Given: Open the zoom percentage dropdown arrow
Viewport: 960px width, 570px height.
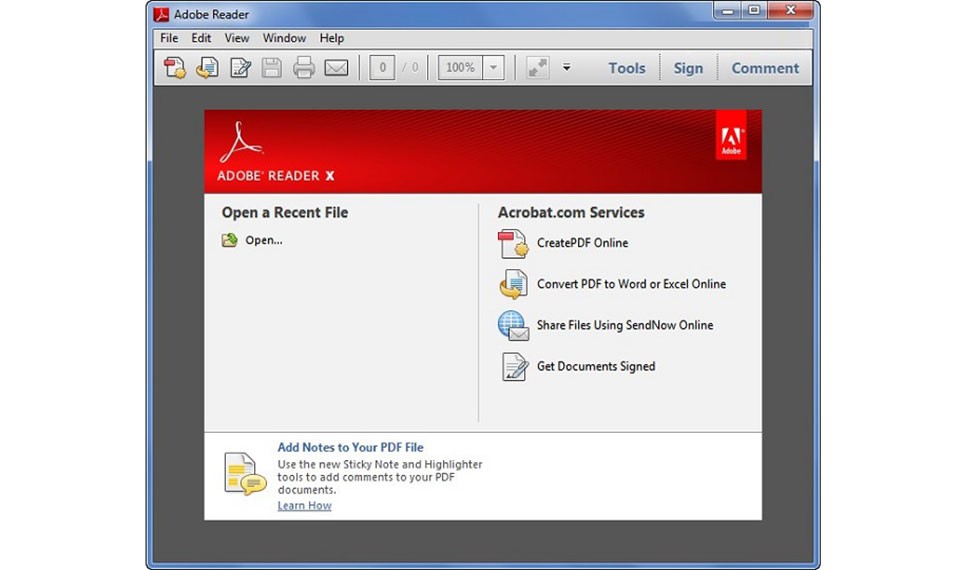Looking at the screenshot, I should tap(493, 67).
